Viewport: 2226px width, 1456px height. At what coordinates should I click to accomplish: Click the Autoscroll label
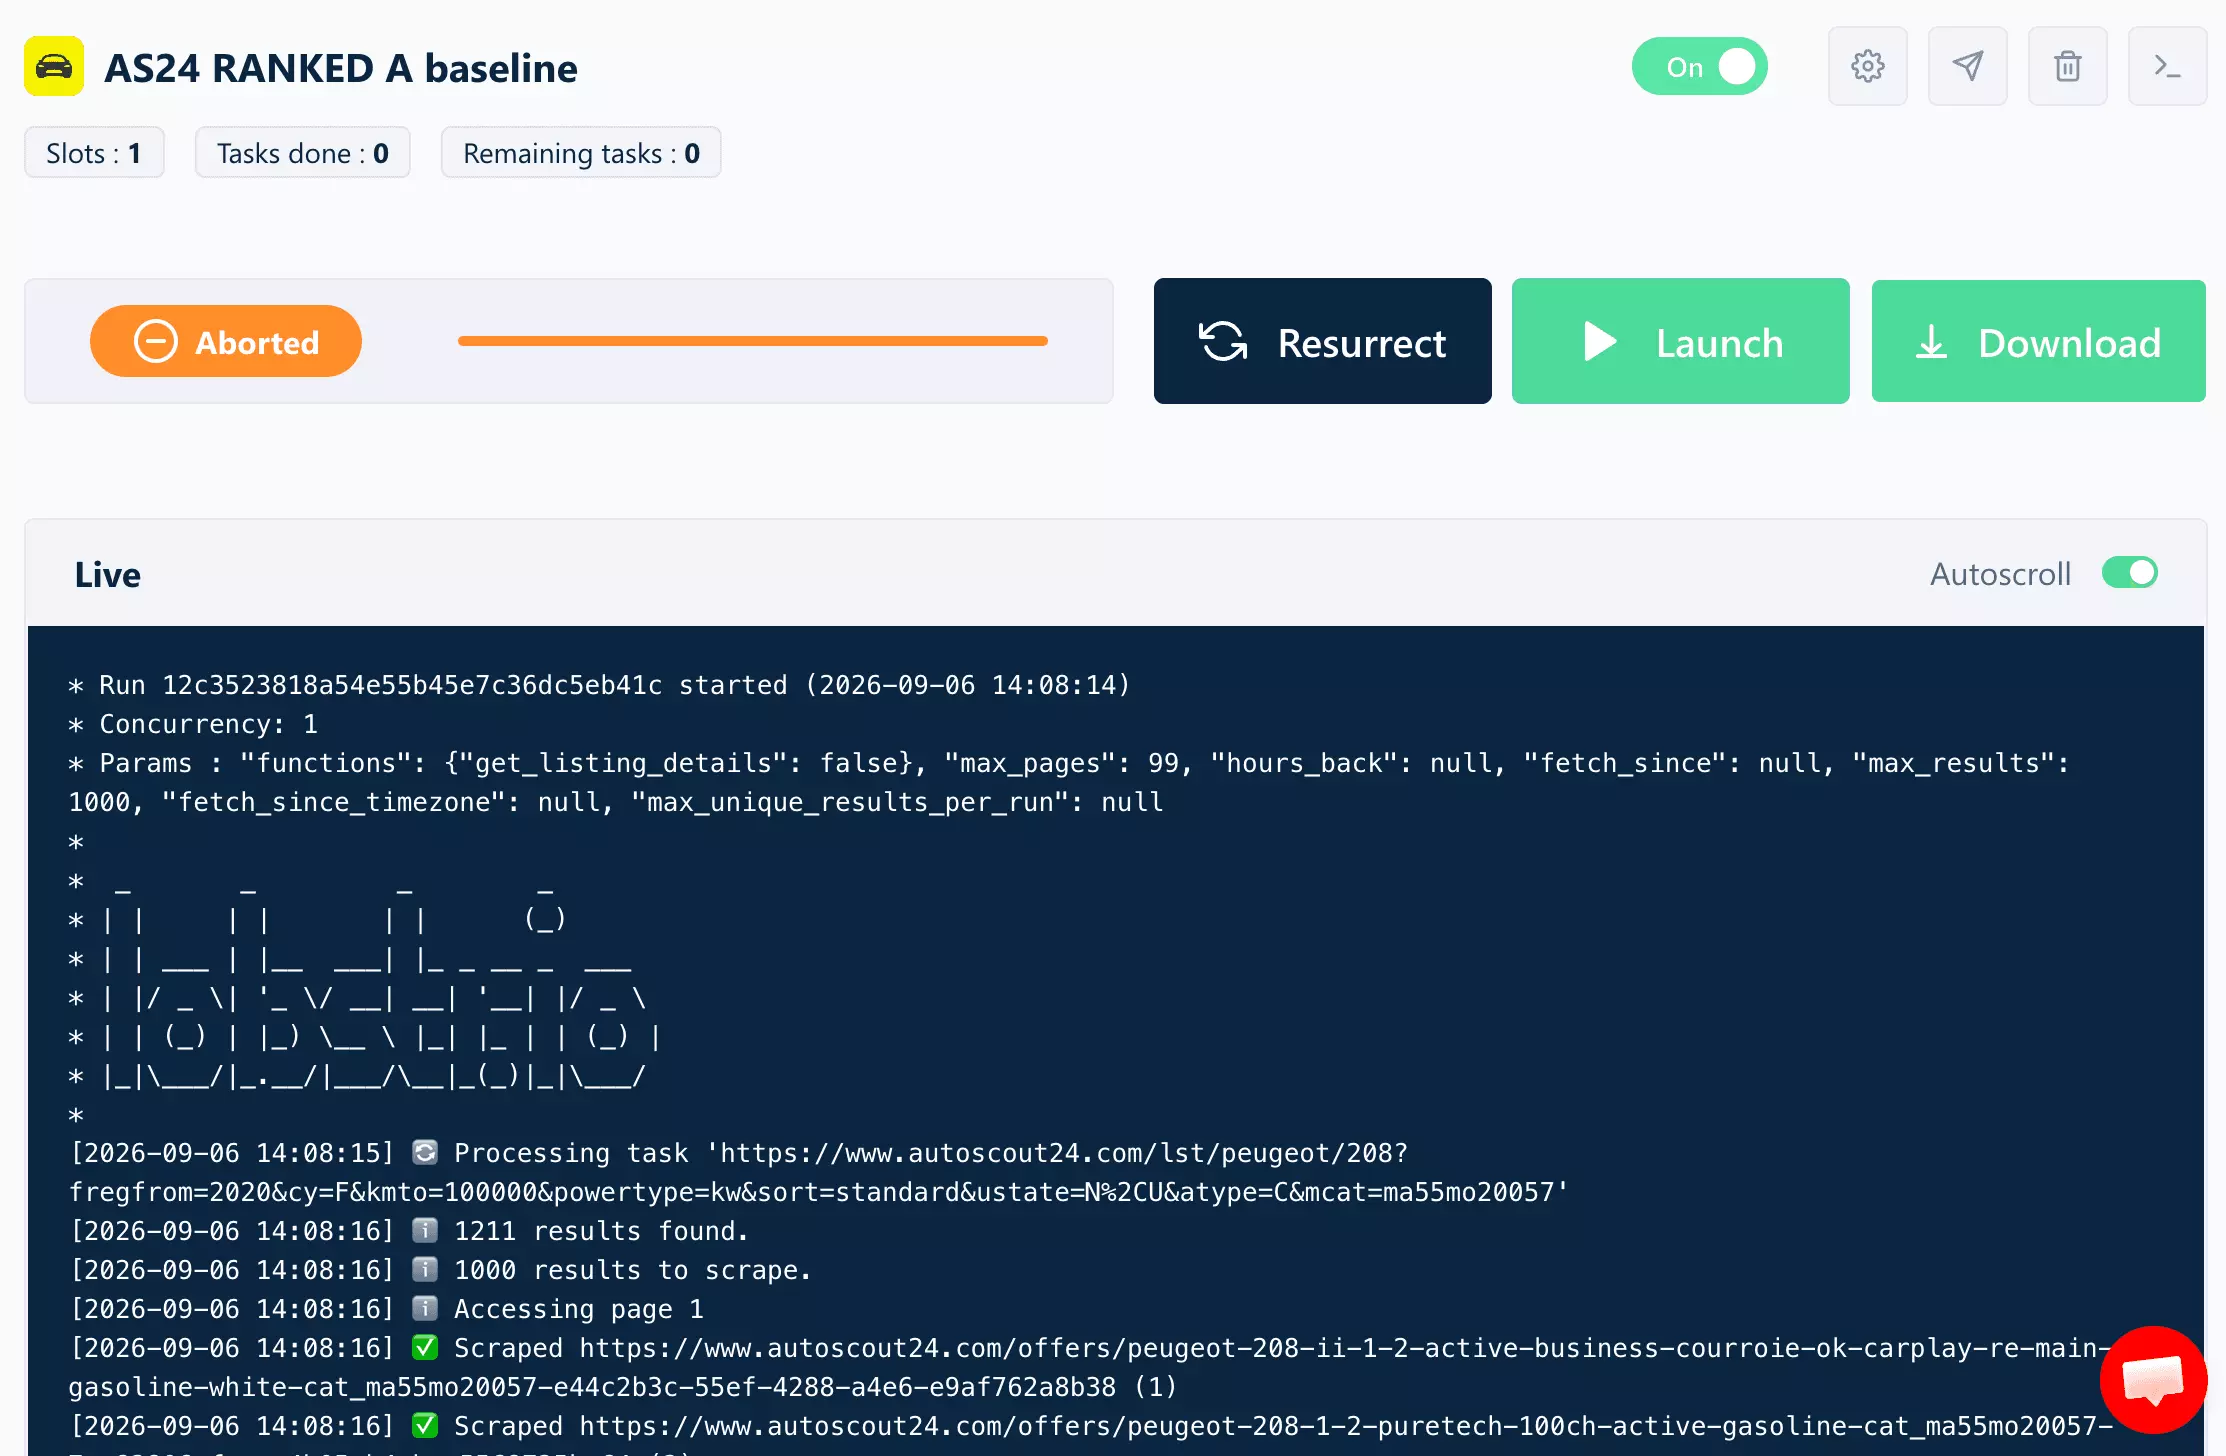pos(2000,574)
